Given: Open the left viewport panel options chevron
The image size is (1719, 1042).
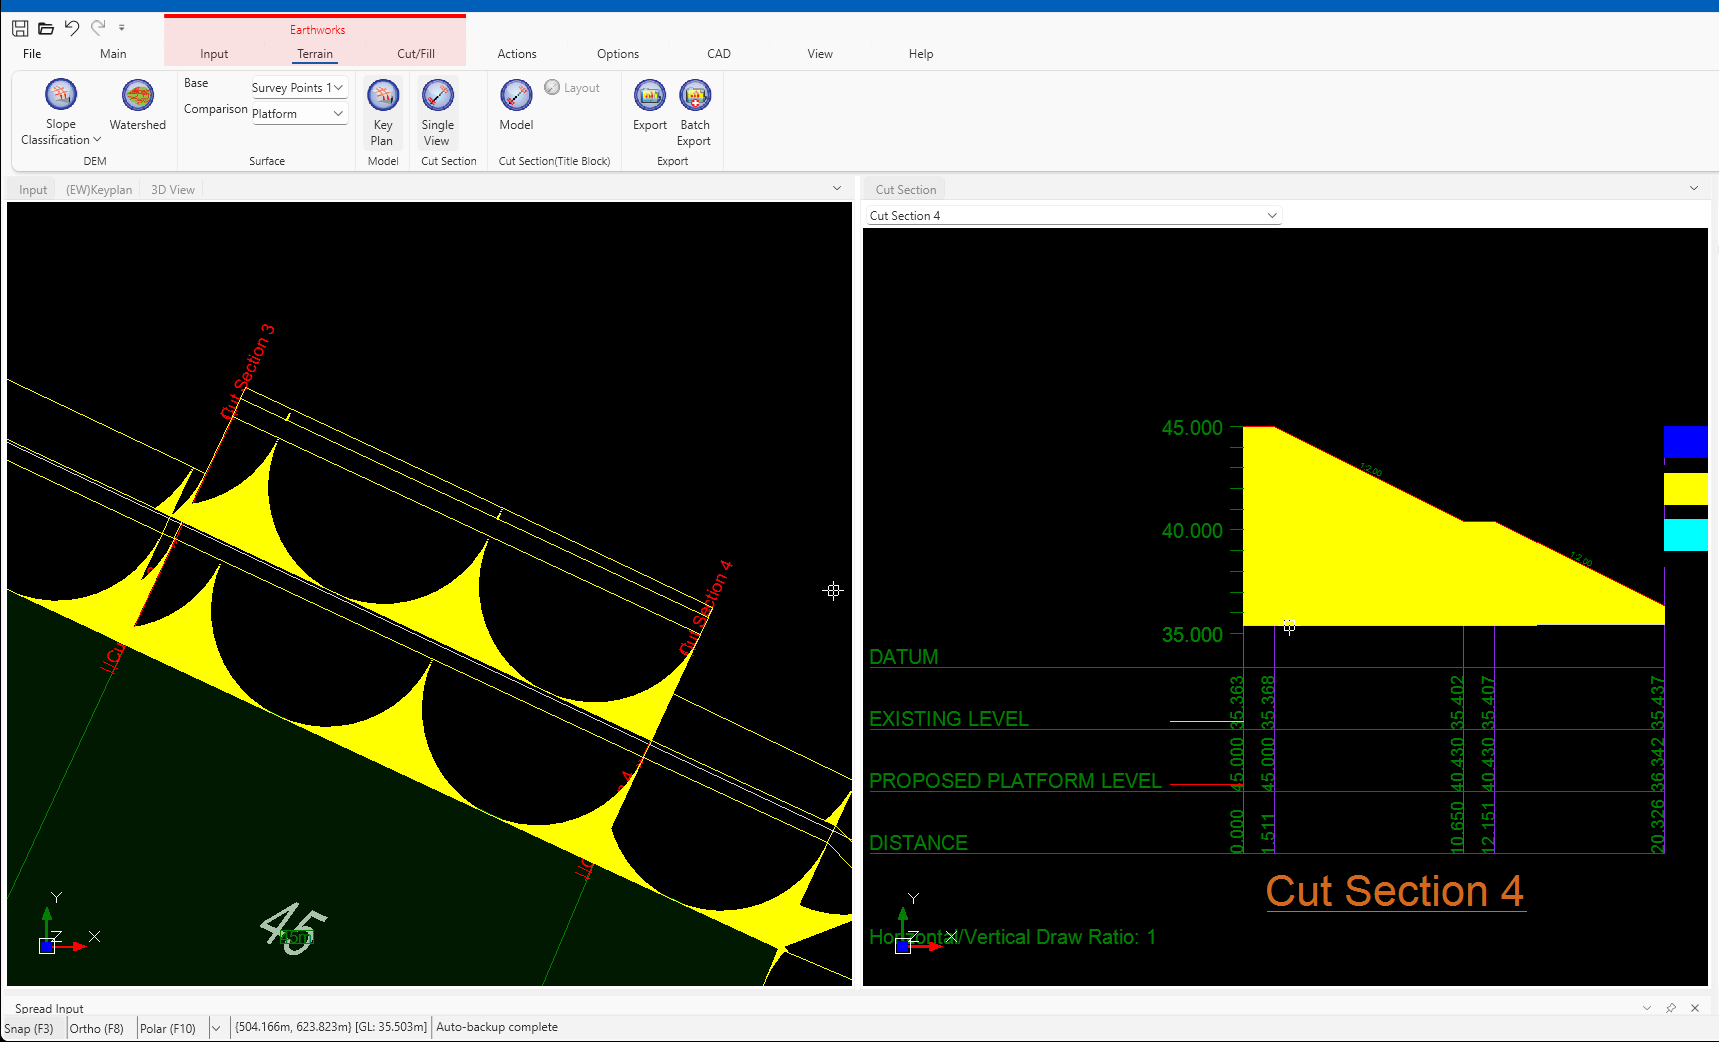Looking at the screenshot, I should pos(837,188).
